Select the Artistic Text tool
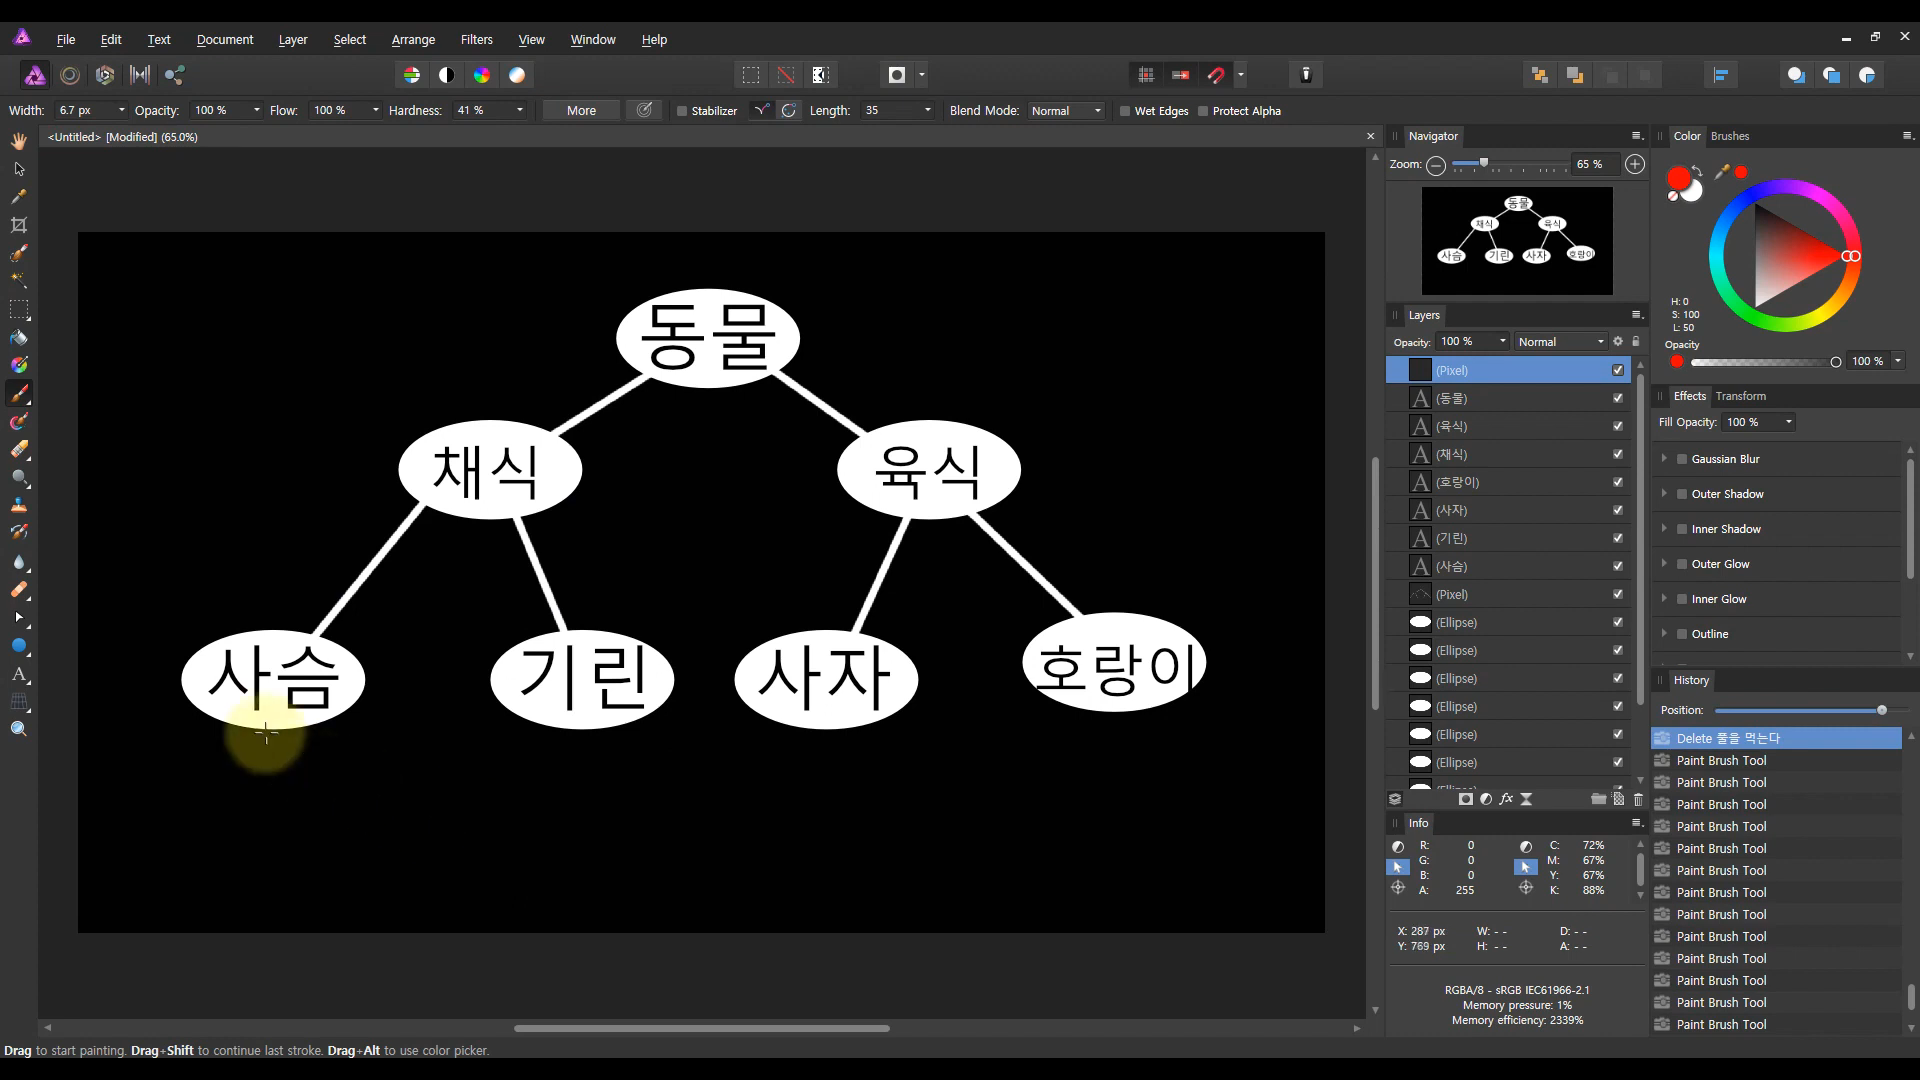This screenshot has width=1920, height=1080. pyautogui.click(x=19, y=673)
